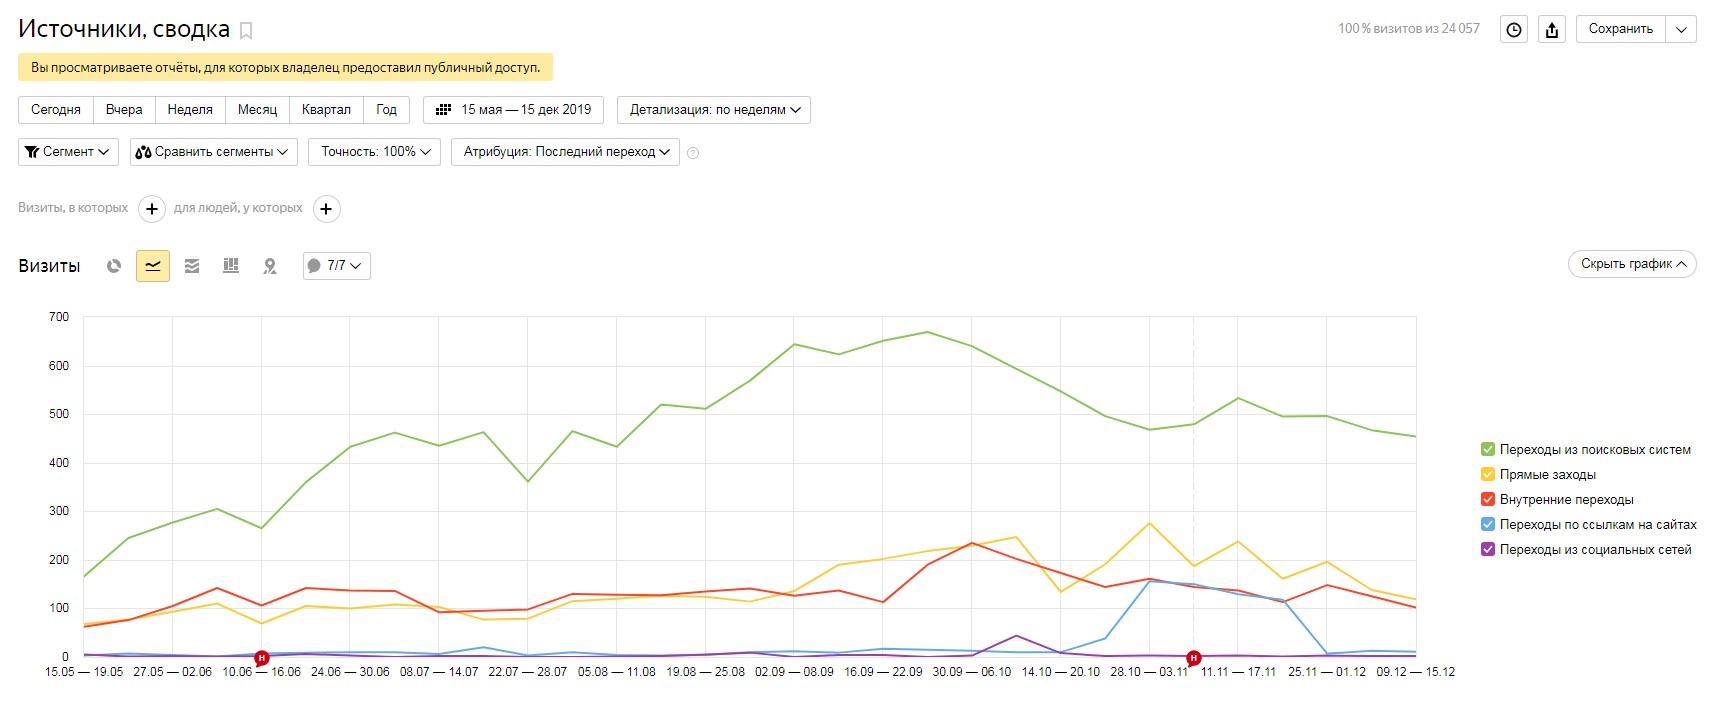Switch to the stacked area chart view
This screenshot has height=706, width=1719.
tap(192, 266)
